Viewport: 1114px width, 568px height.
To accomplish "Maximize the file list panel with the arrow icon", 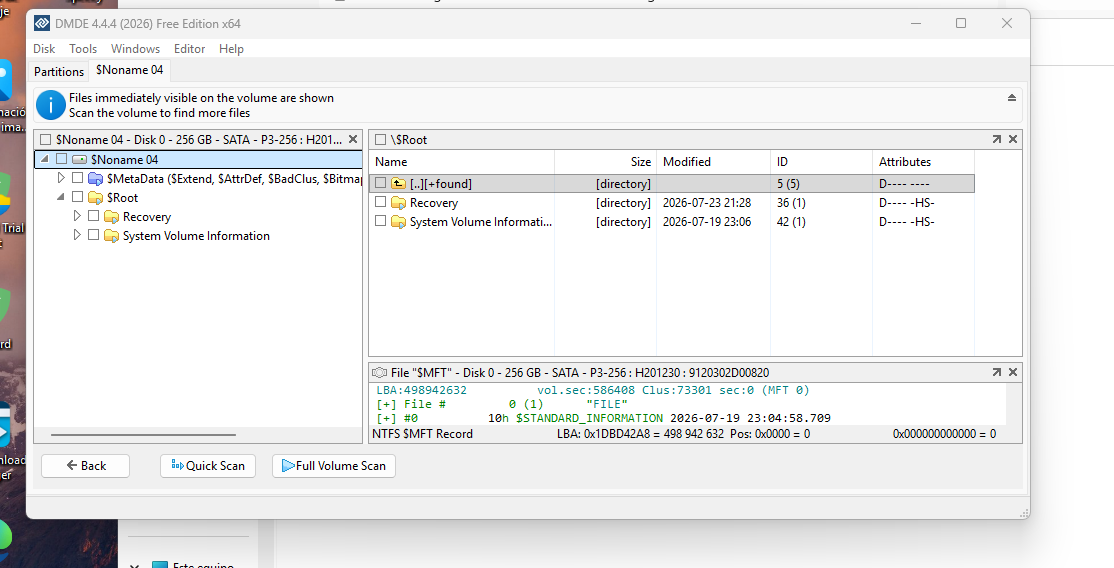I will pos(997,139).
